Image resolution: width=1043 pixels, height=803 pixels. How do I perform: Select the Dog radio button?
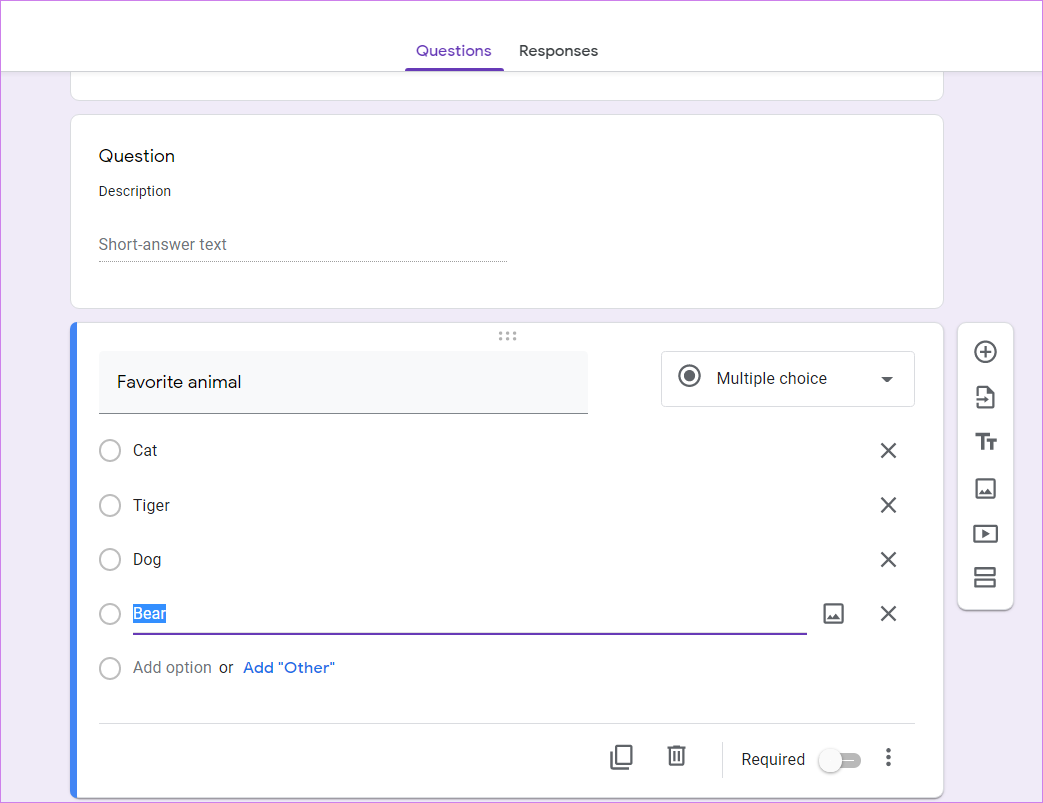pyautogui.click(x=110, y=559)
